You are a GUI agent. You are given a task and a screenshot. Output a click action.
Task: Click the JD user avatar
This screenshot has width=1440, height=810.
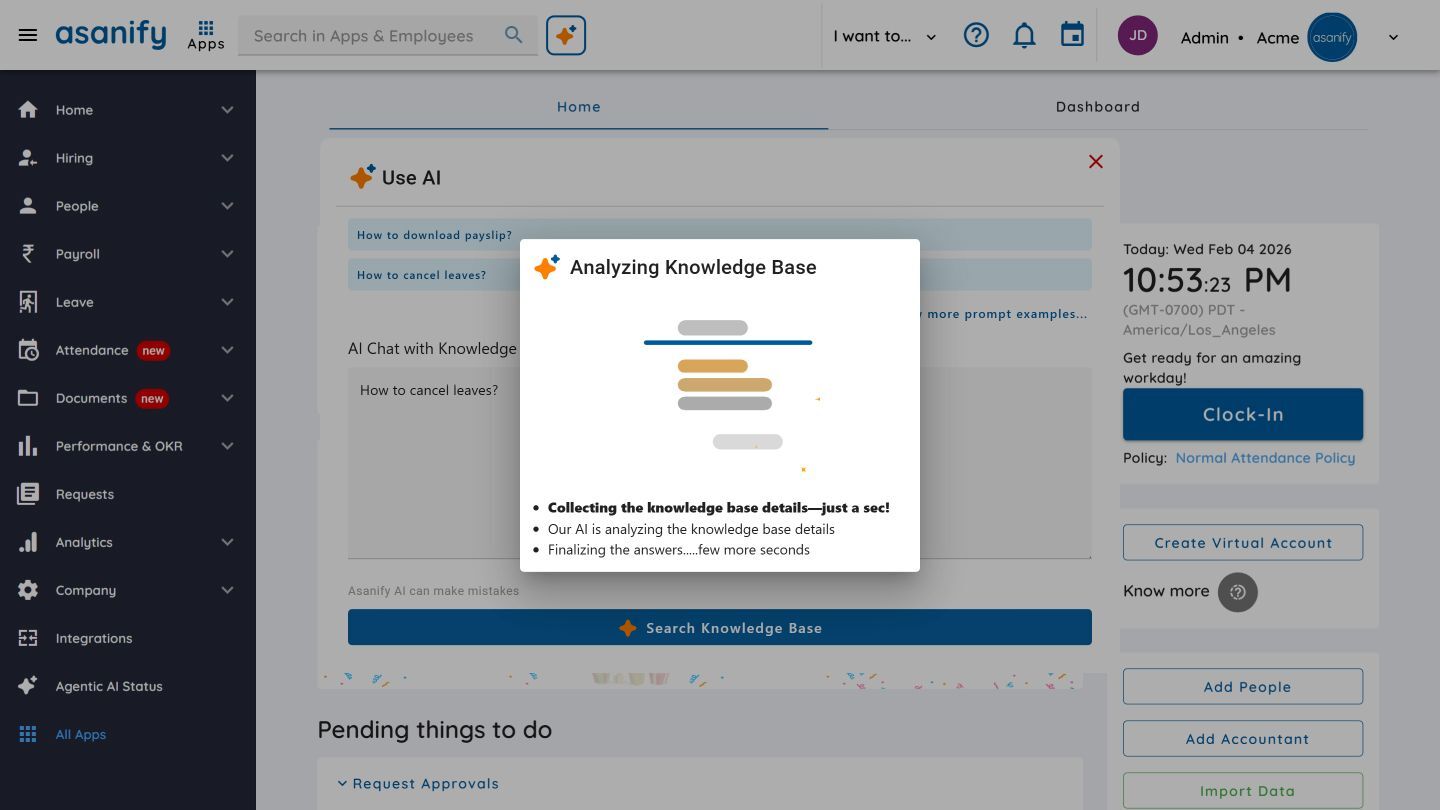[x=1137, y=36]
